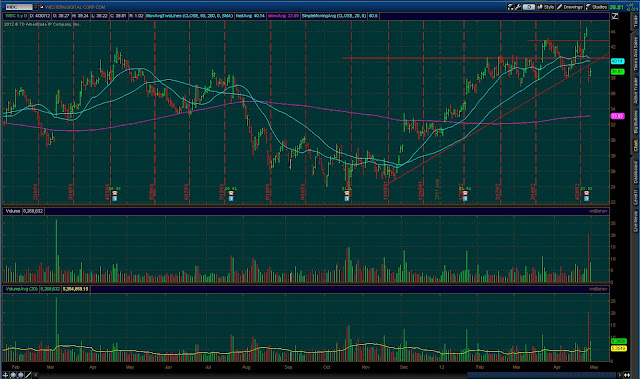Open the flask share/studies quick icon
The image size is (640, 379).
click(x=511, y=7)
